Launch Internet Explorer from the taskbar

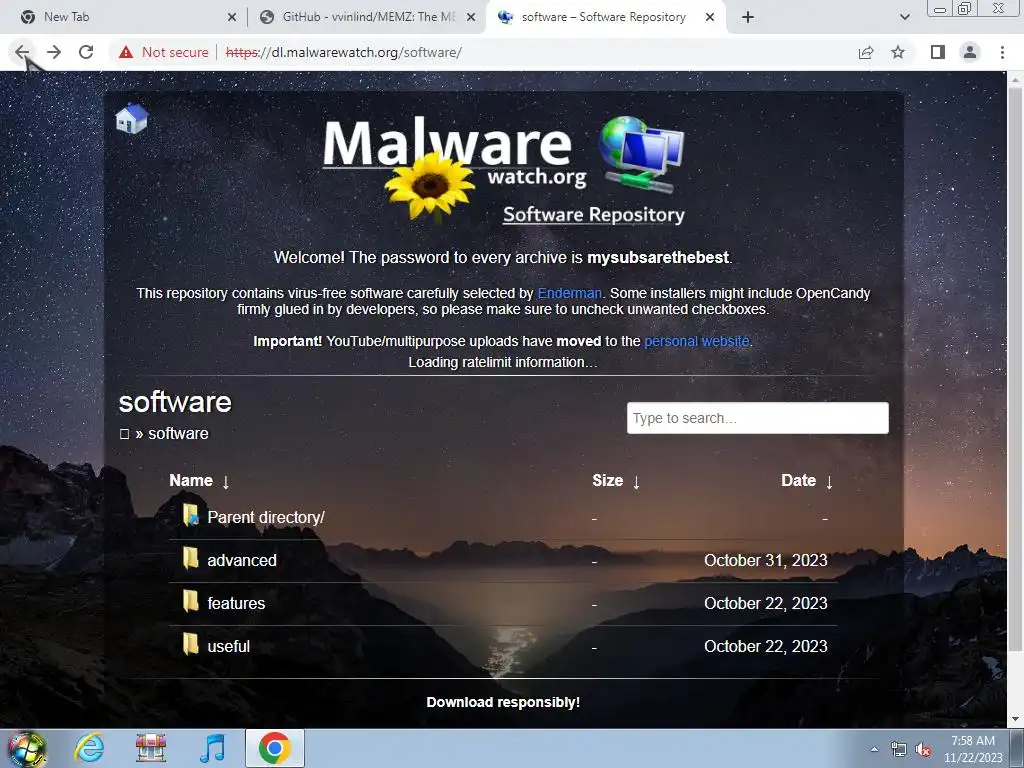89,748
